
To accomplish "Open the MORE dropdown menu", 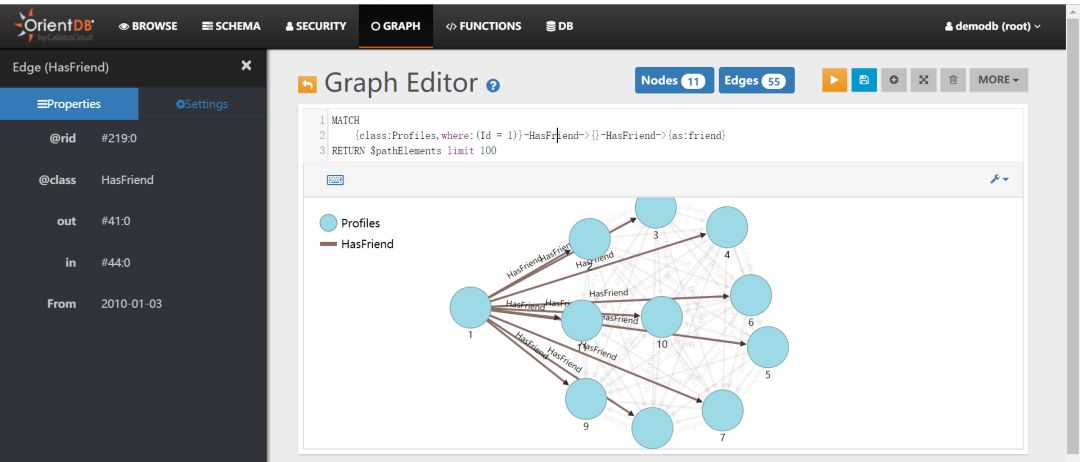I will pyautogui.click(x=998, y=80).
